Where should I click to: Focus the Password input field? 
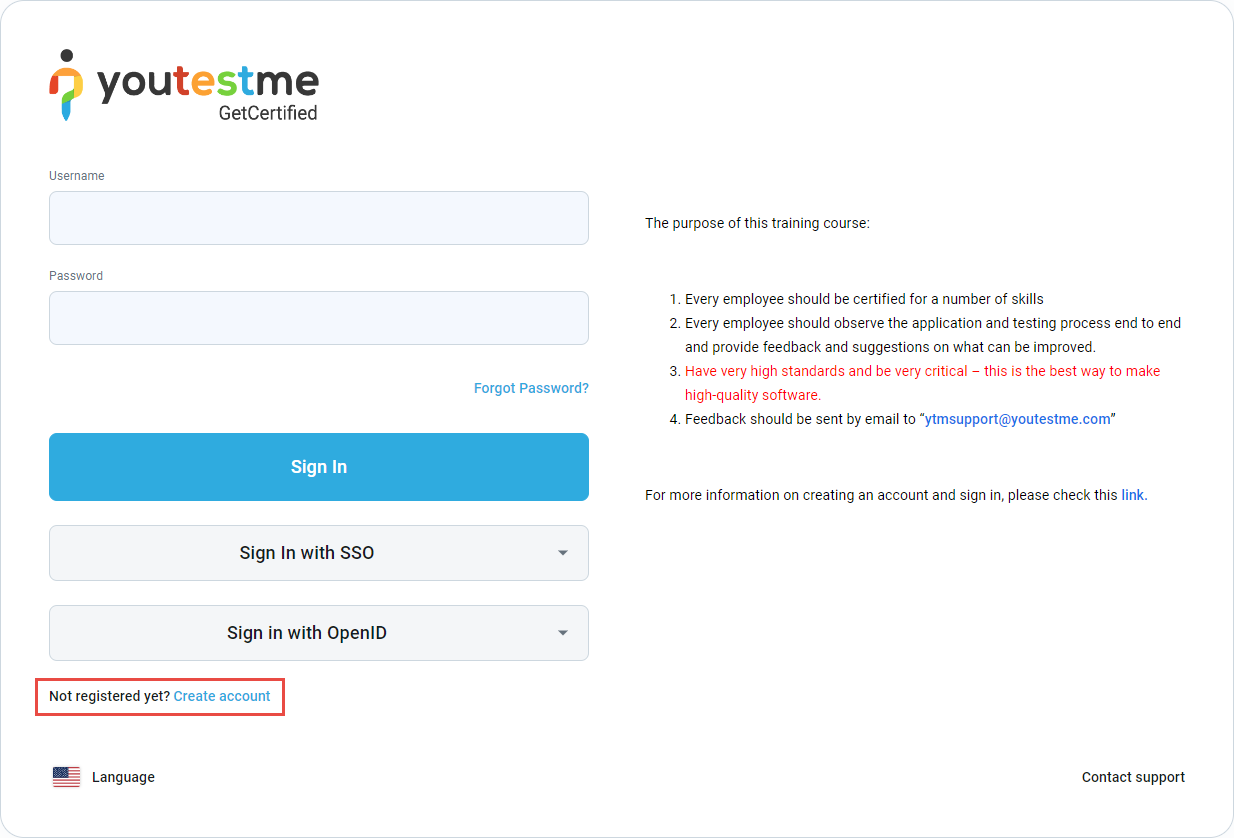[319, 318]
